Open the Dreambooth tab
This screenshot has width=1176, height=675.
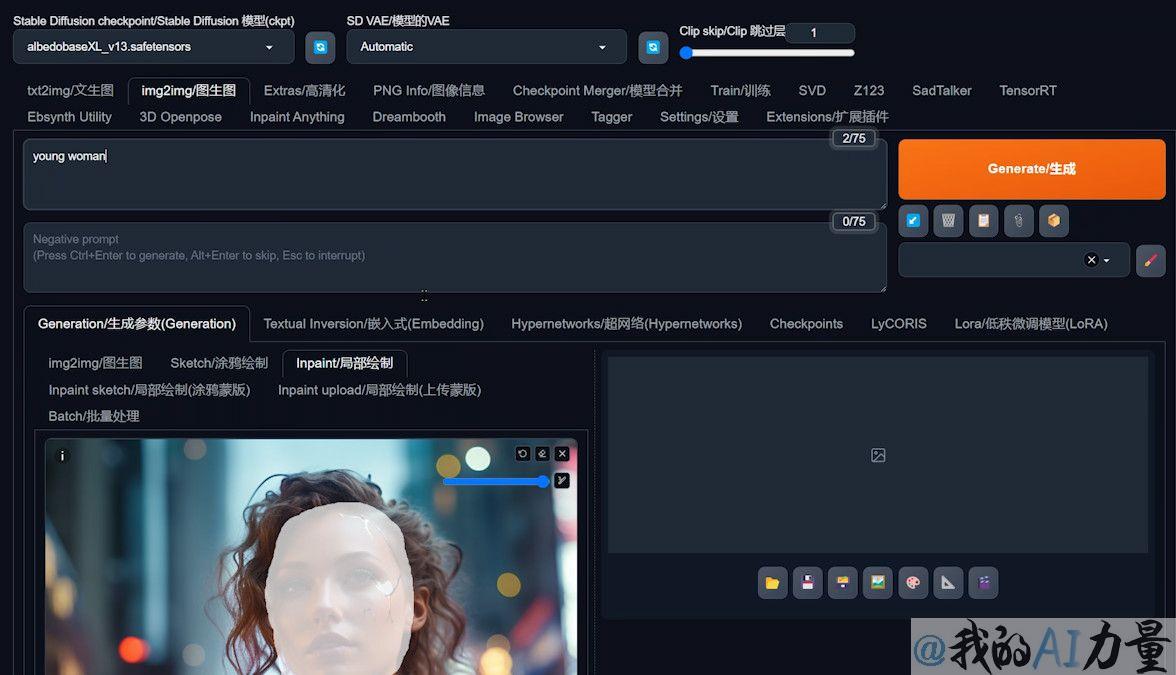[x=410, y=117]
